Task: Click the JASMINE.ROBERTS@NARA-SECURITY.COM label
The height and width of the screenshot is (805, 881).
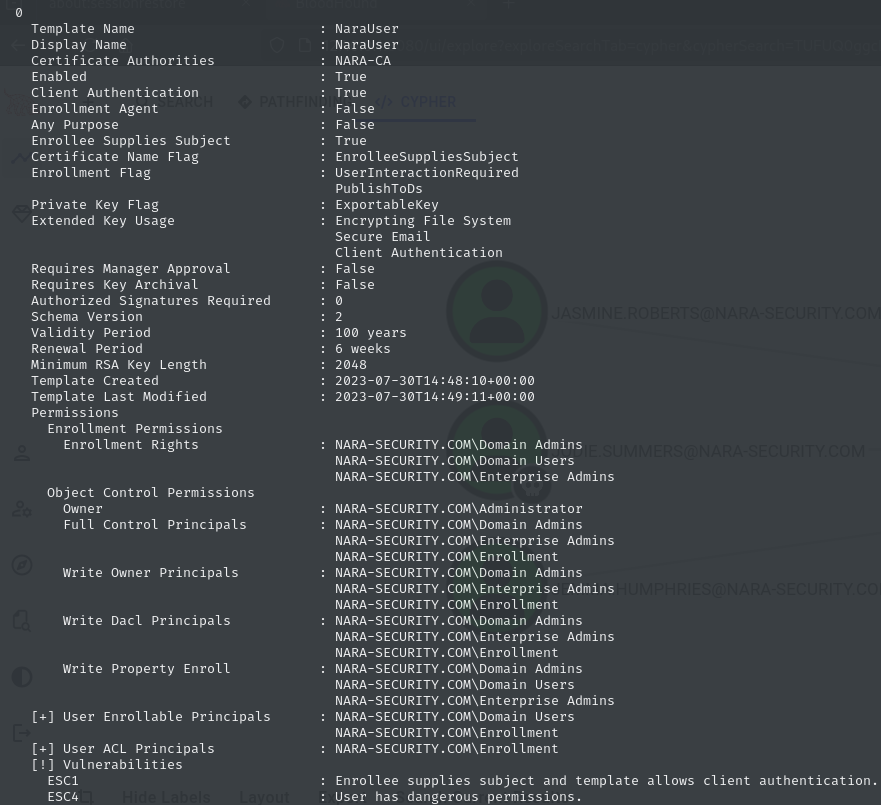Action: [x=715, y=313]
